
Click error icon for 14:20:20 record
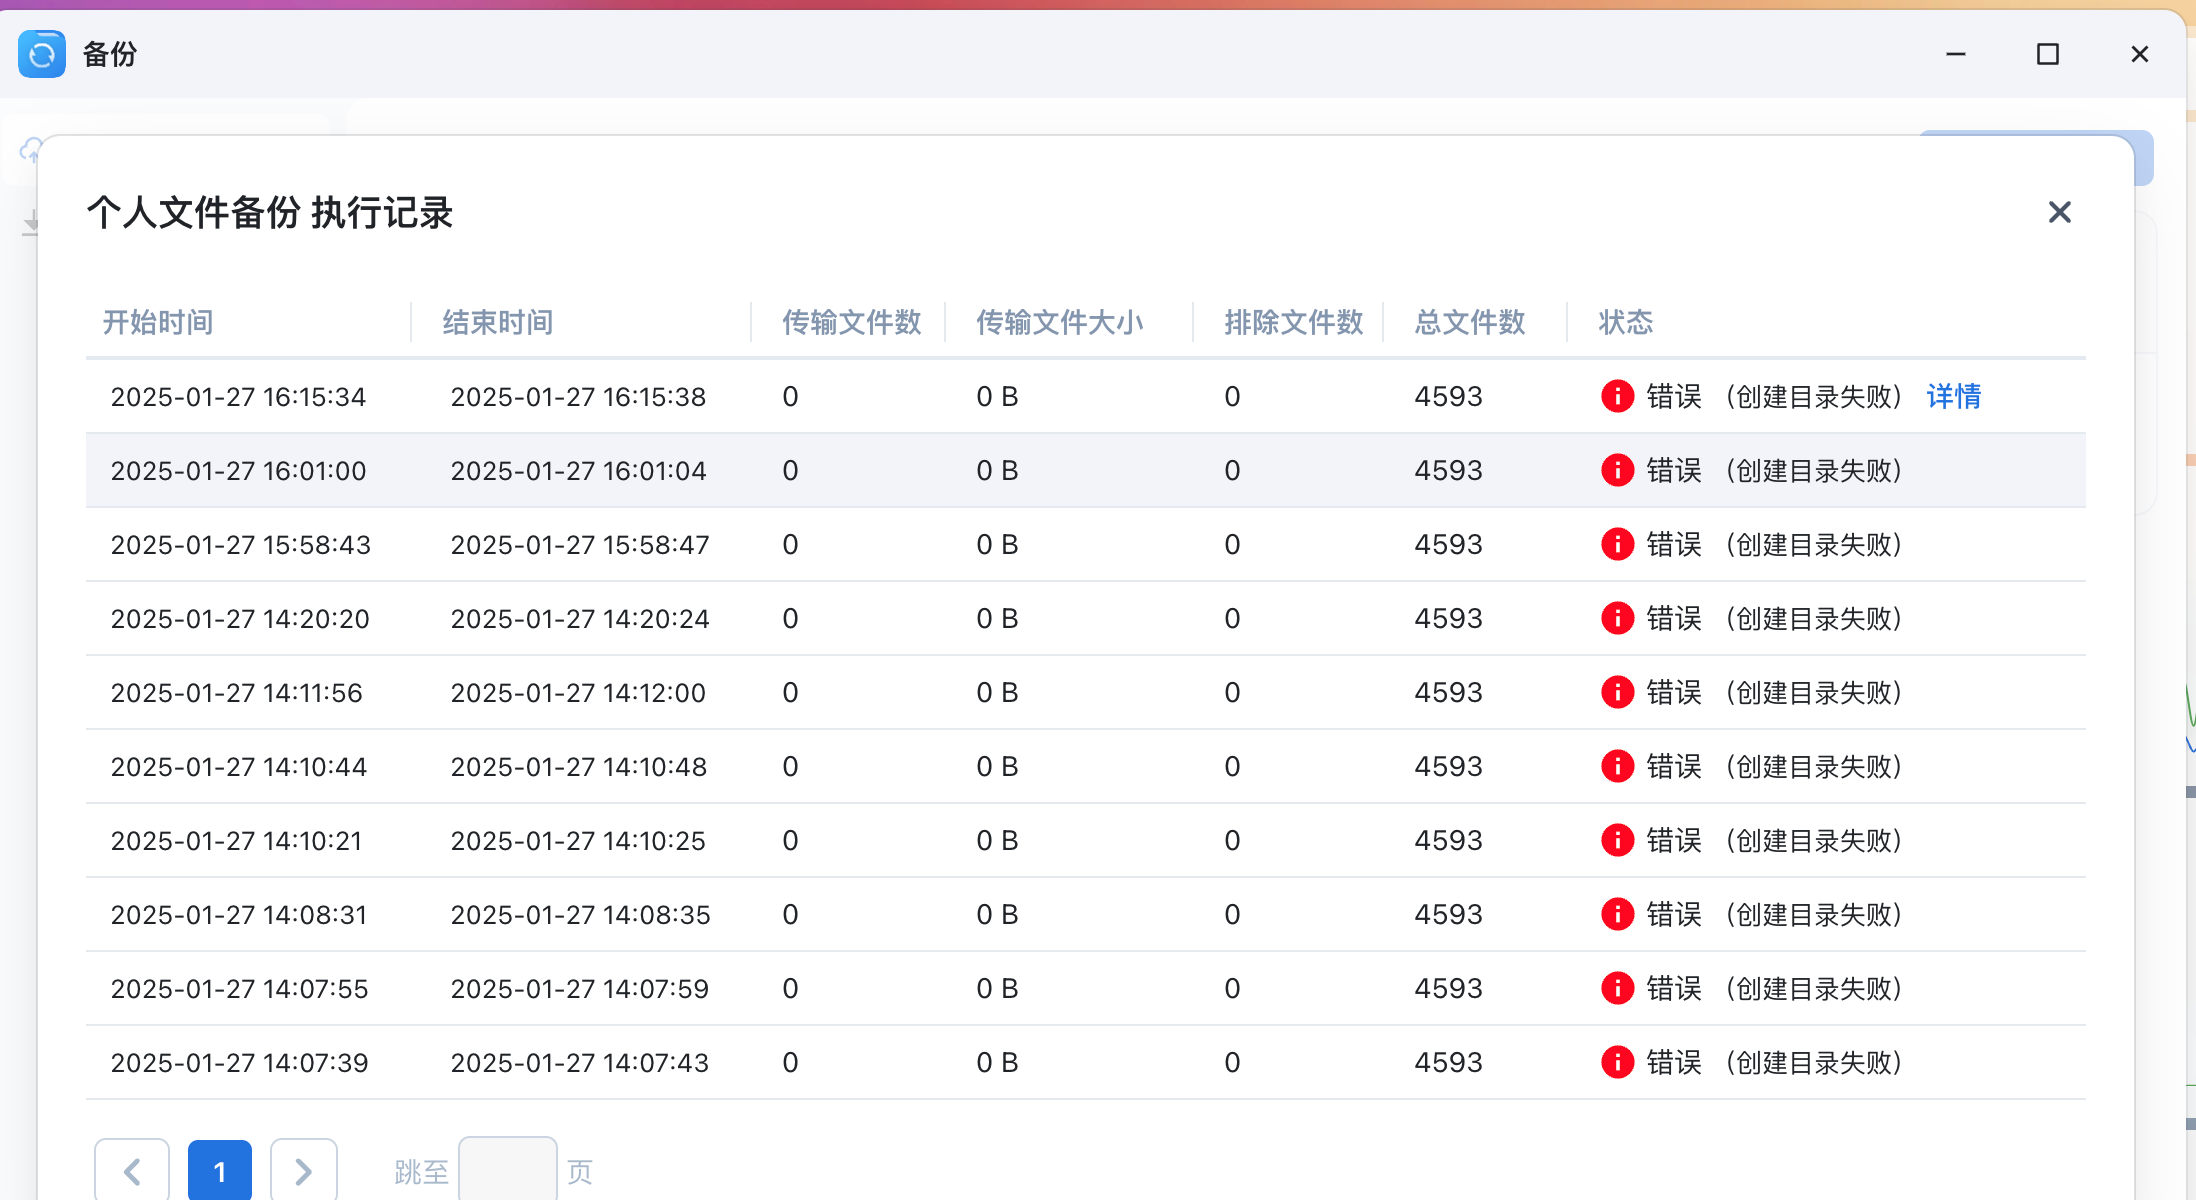1617,618
